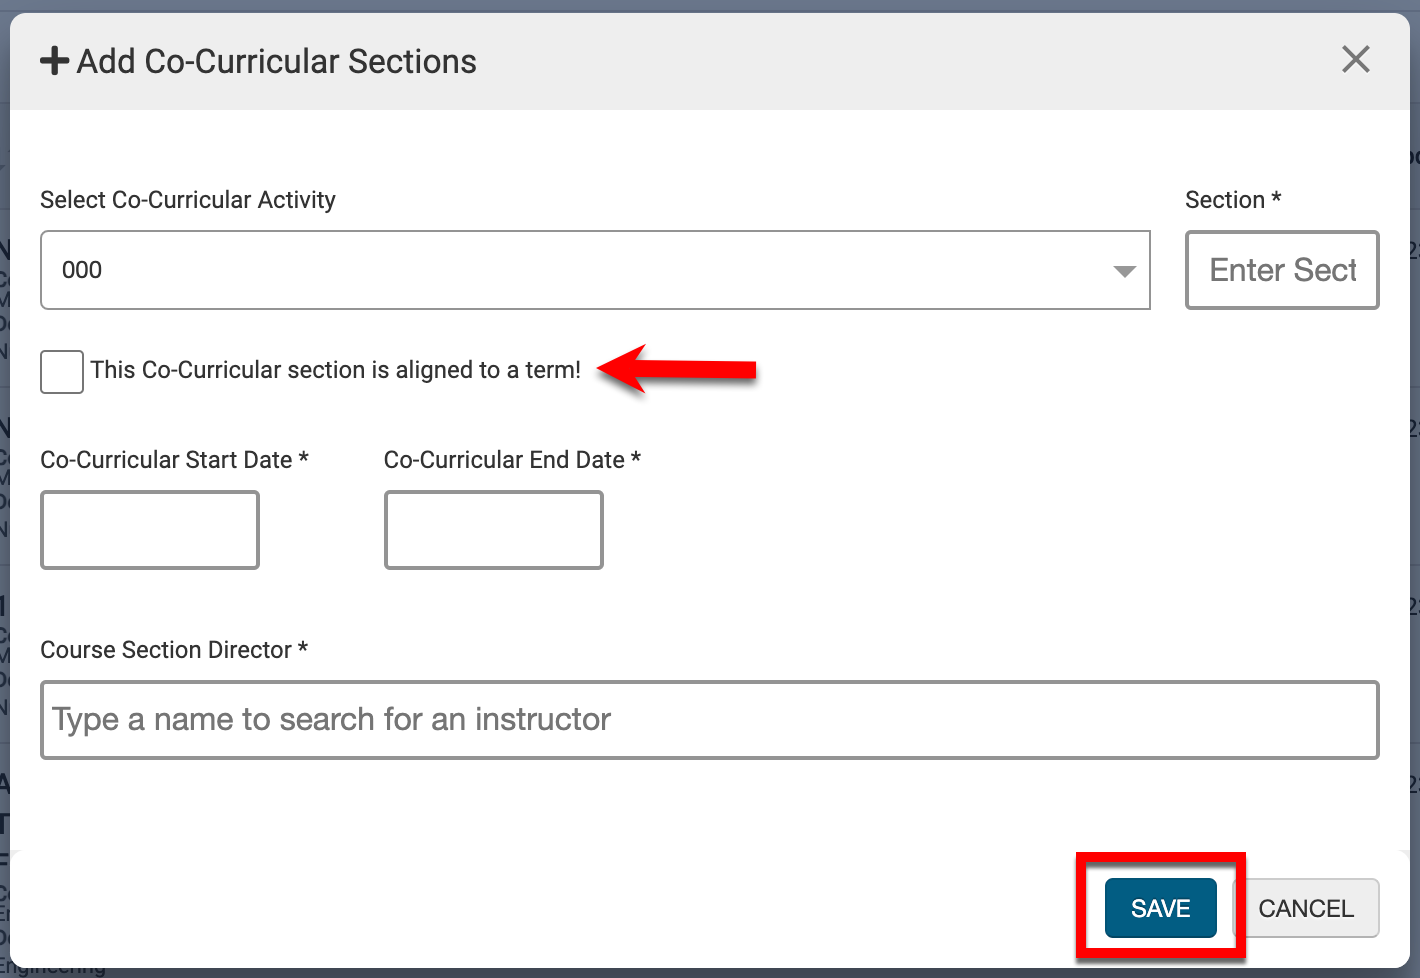This screenshot has height=978, width=1420.
Task: Click the instructor name search field
Action: (709, 720)
